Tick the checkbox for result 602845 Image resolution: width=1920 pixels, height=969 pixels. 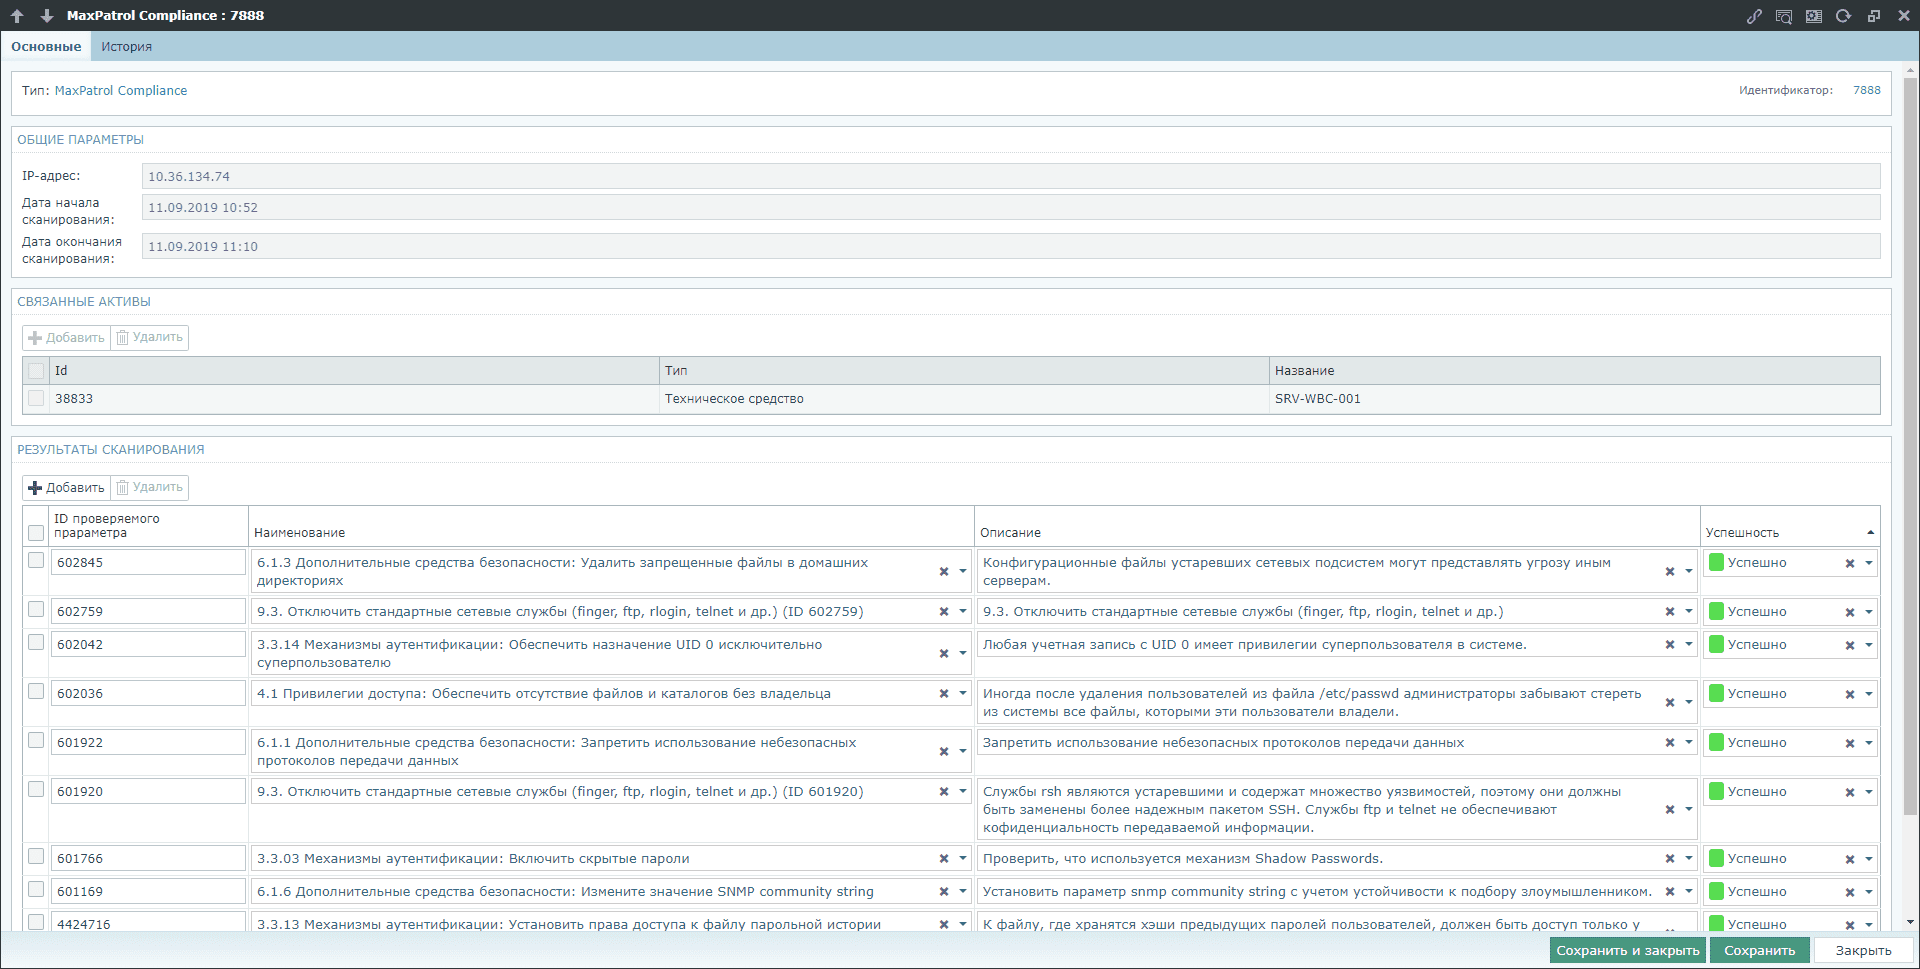click(x=36, y=560)
